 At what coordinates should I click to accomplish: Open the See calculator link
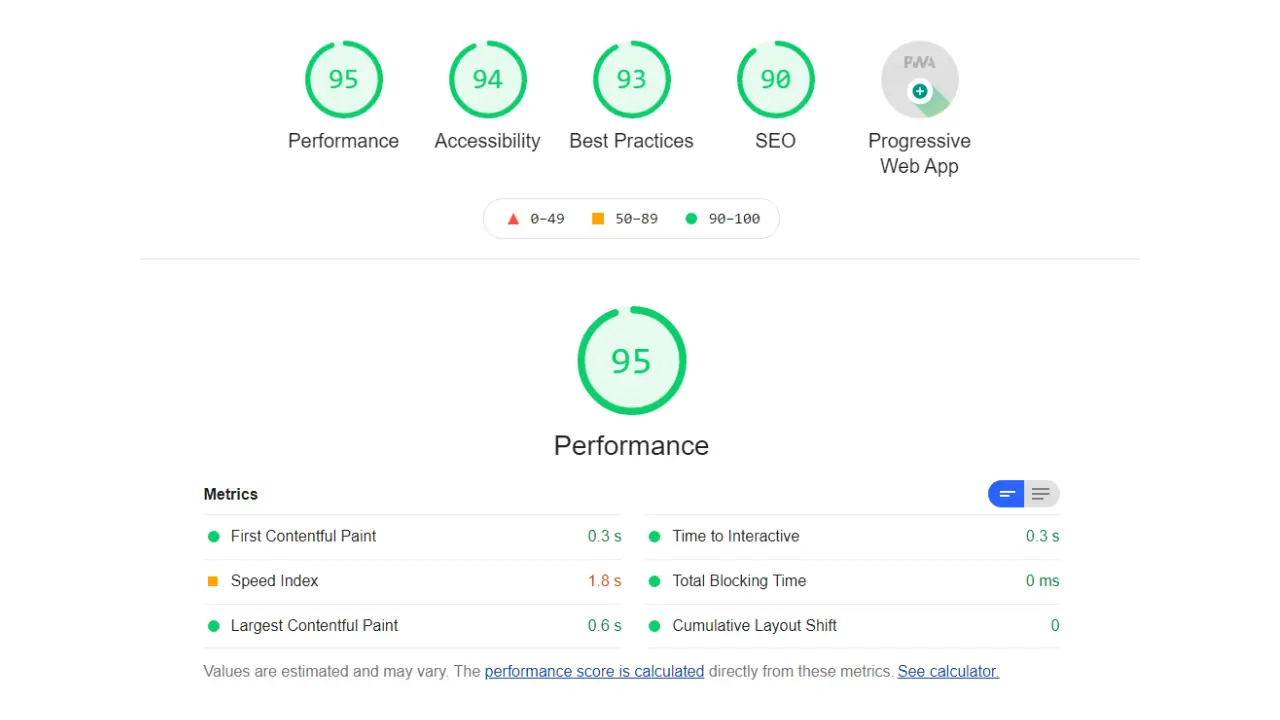tap(947, 671)
